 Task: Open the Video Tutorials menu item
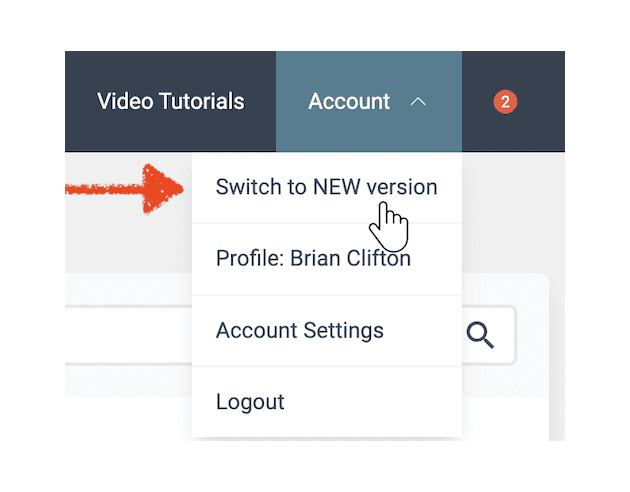[x=170, y=101]
